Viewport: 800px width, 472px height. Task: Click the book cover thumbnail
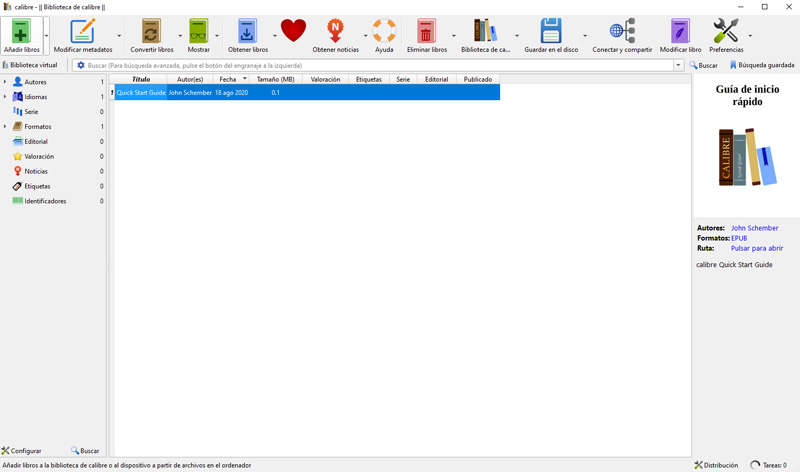(x=747, y=157)
